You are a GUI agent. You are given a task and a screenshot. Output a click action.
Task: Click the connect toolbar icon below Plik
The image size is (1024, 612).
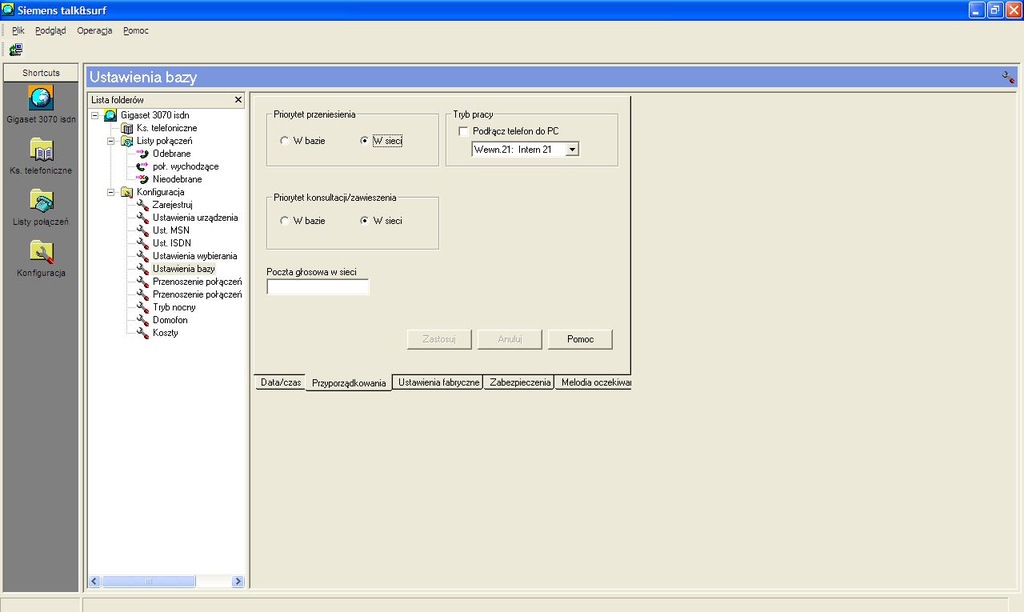16,50
